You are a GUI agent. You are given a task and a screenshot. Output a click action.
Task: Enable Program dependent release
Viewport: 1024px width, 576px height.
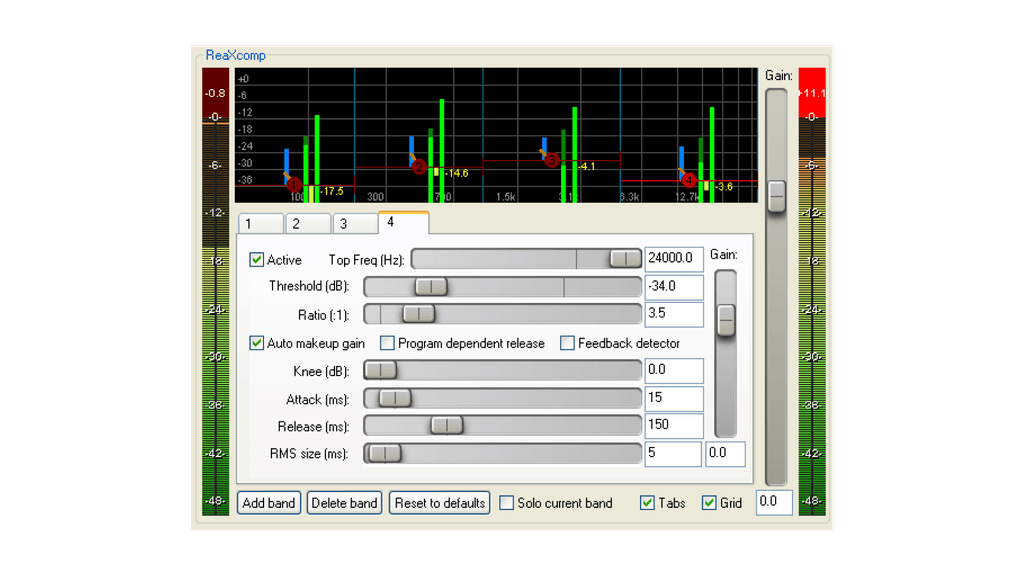pyautogui.click(x=388, y=343)
